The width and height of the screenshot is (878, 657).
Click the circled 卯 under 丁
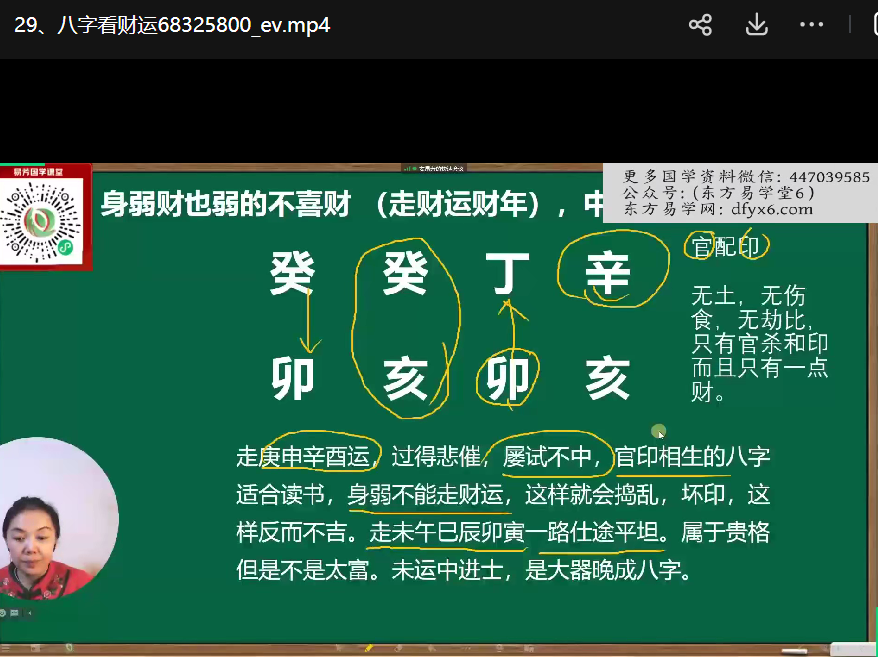click(507, 379)
